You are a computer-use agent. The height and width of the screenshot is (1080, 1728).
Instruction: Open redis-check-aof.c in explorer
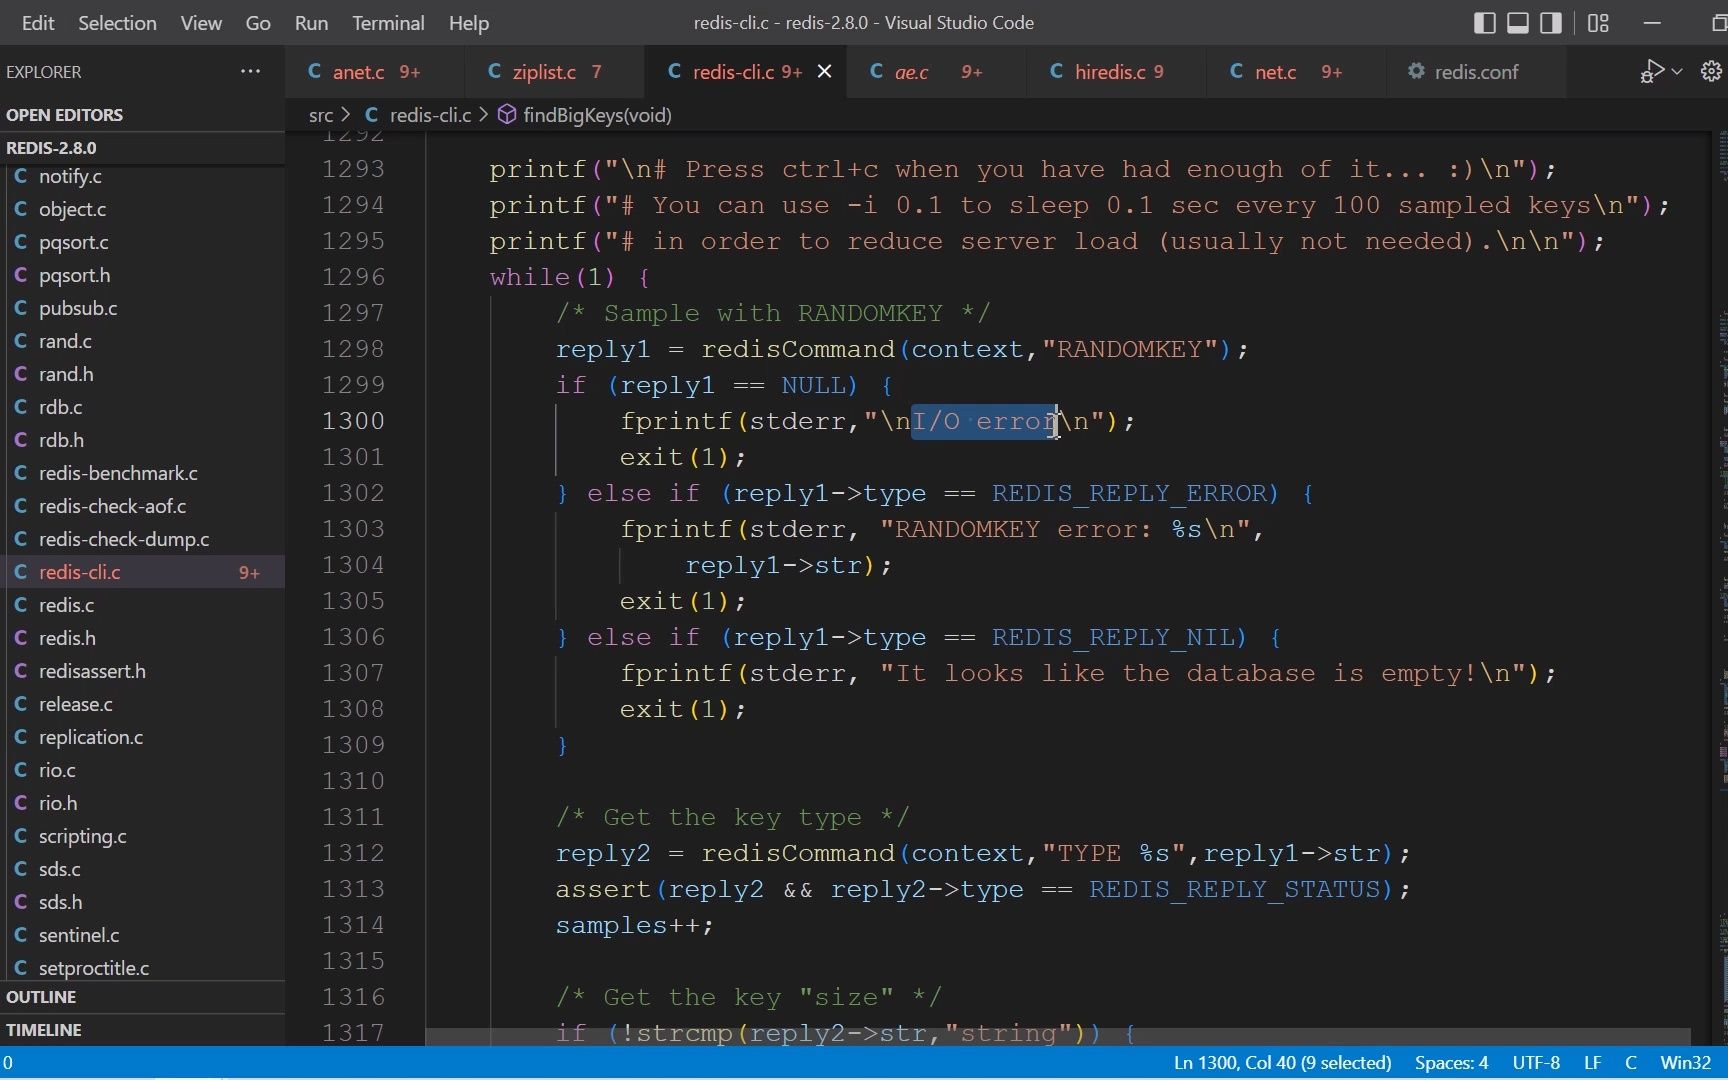142,506
